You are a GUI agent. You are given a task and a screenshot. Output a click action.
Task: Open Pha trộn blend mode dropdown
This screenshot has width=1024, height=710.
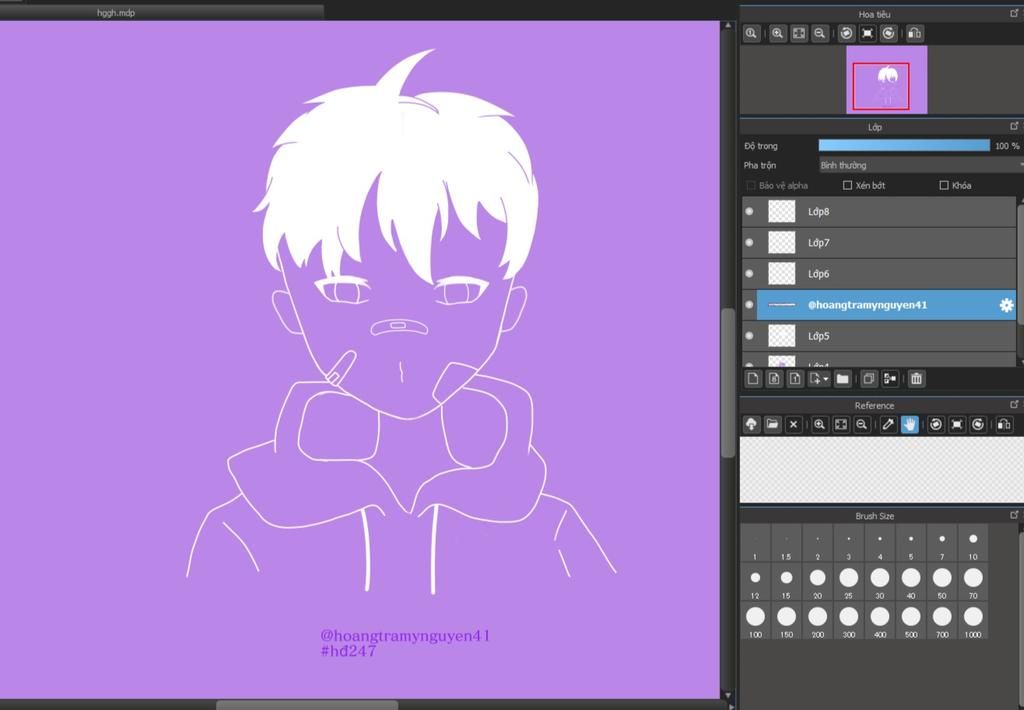click(x=921, y=165)
